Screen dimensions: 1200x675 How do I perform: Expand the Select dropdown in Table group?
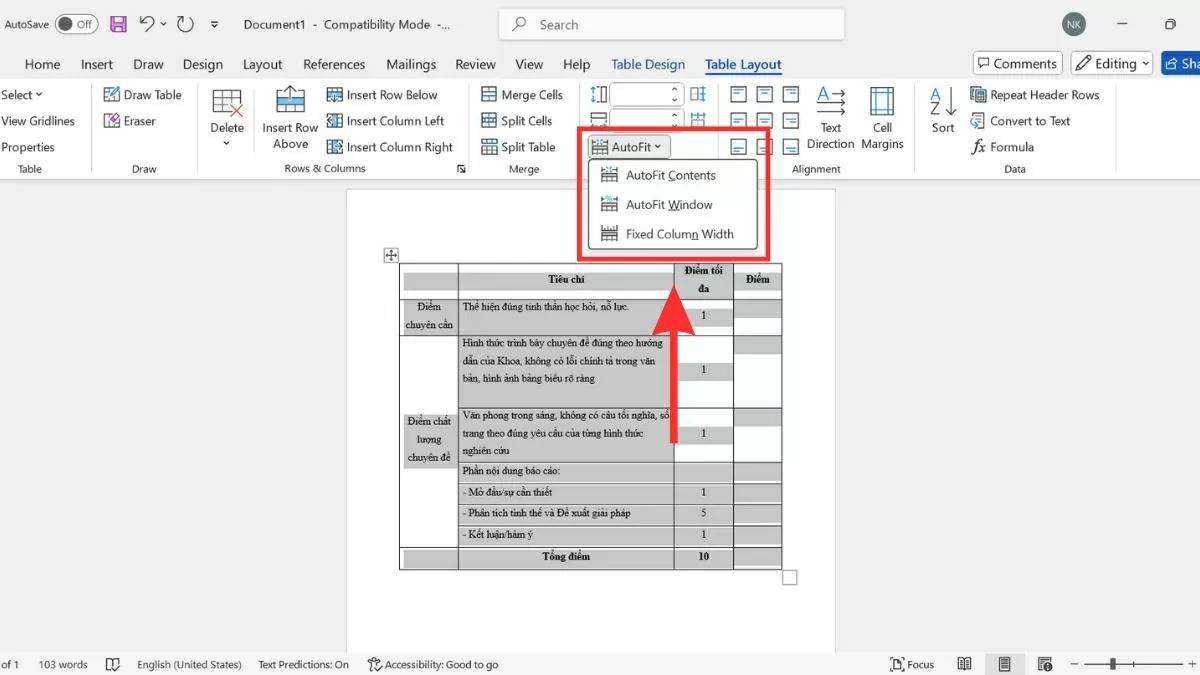click(x=22, y=95)
